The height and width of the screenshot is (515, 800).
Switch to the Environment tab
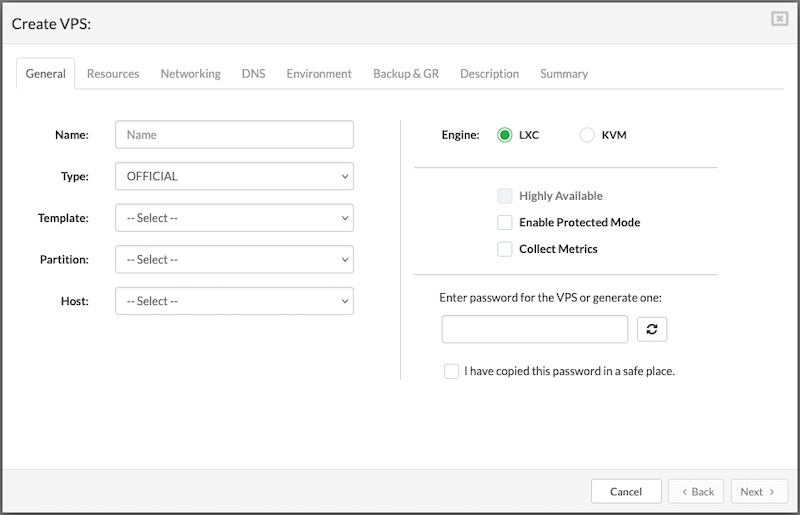click(x=319, y=74)
